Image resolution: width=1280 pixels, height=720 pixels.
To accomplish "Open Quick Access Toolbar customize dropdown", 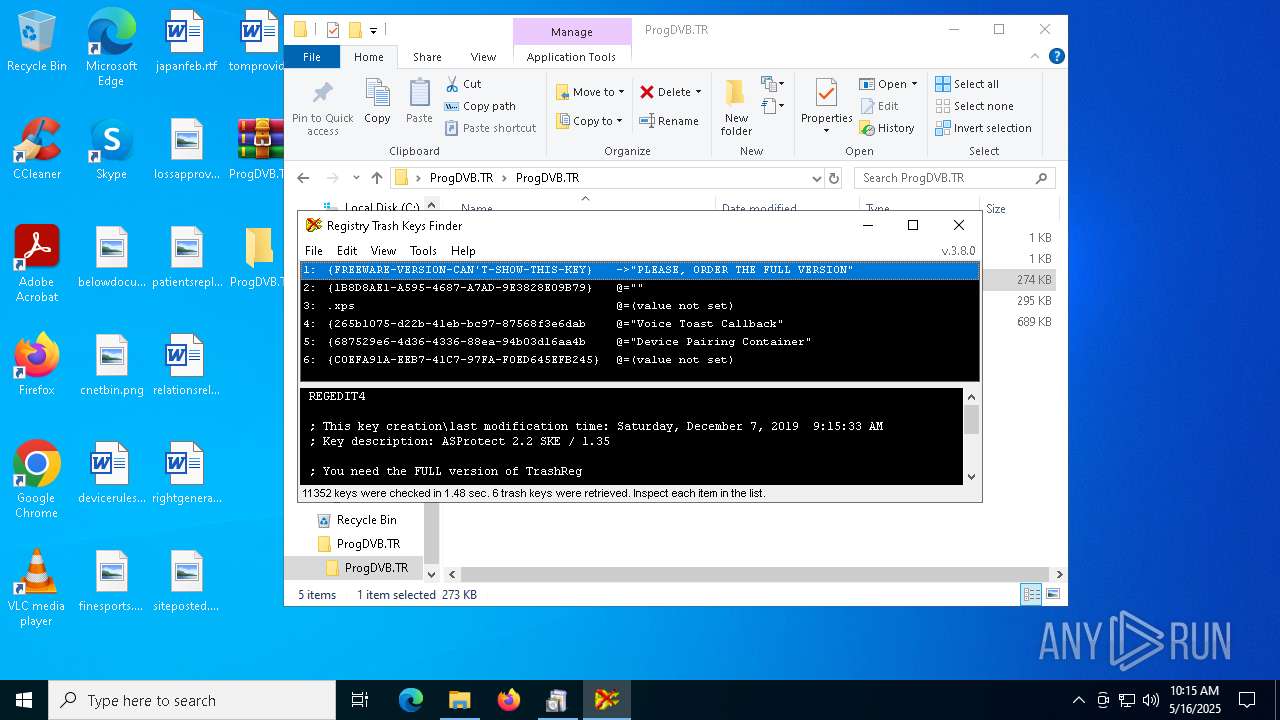I will point(373,31).
